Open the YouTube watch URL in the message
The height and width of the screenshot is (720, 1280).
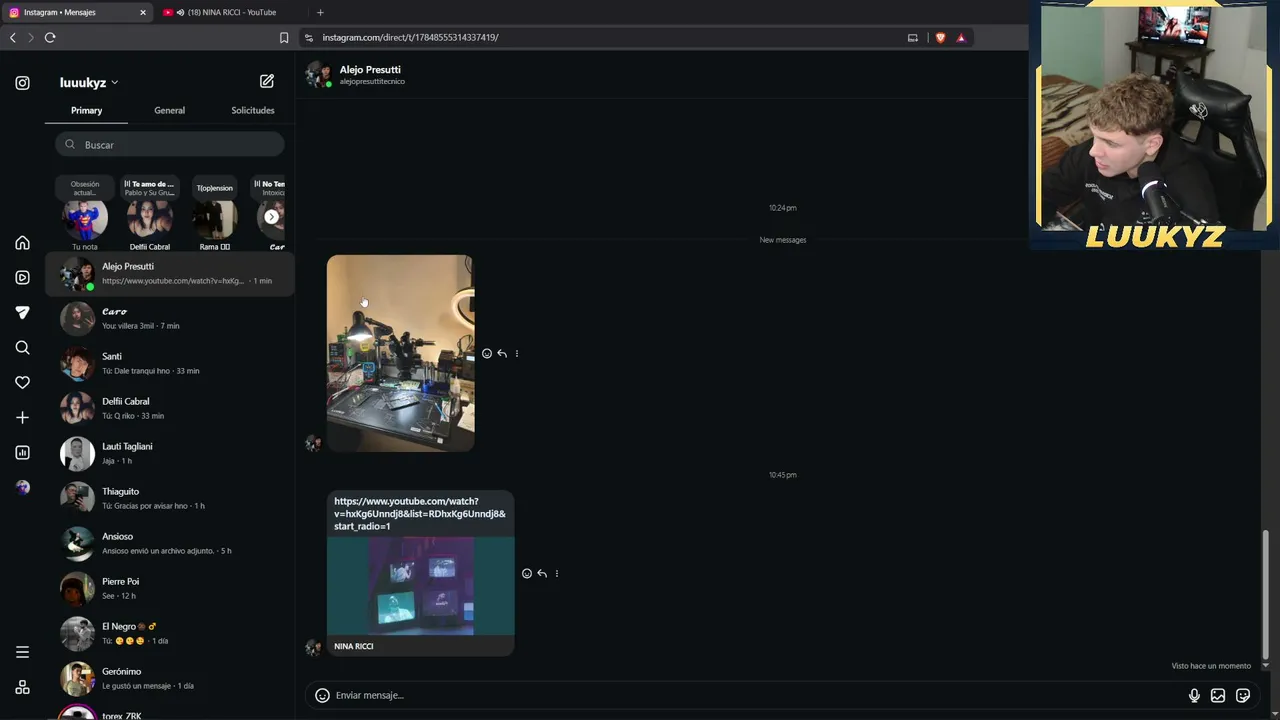tap(420, 514)
